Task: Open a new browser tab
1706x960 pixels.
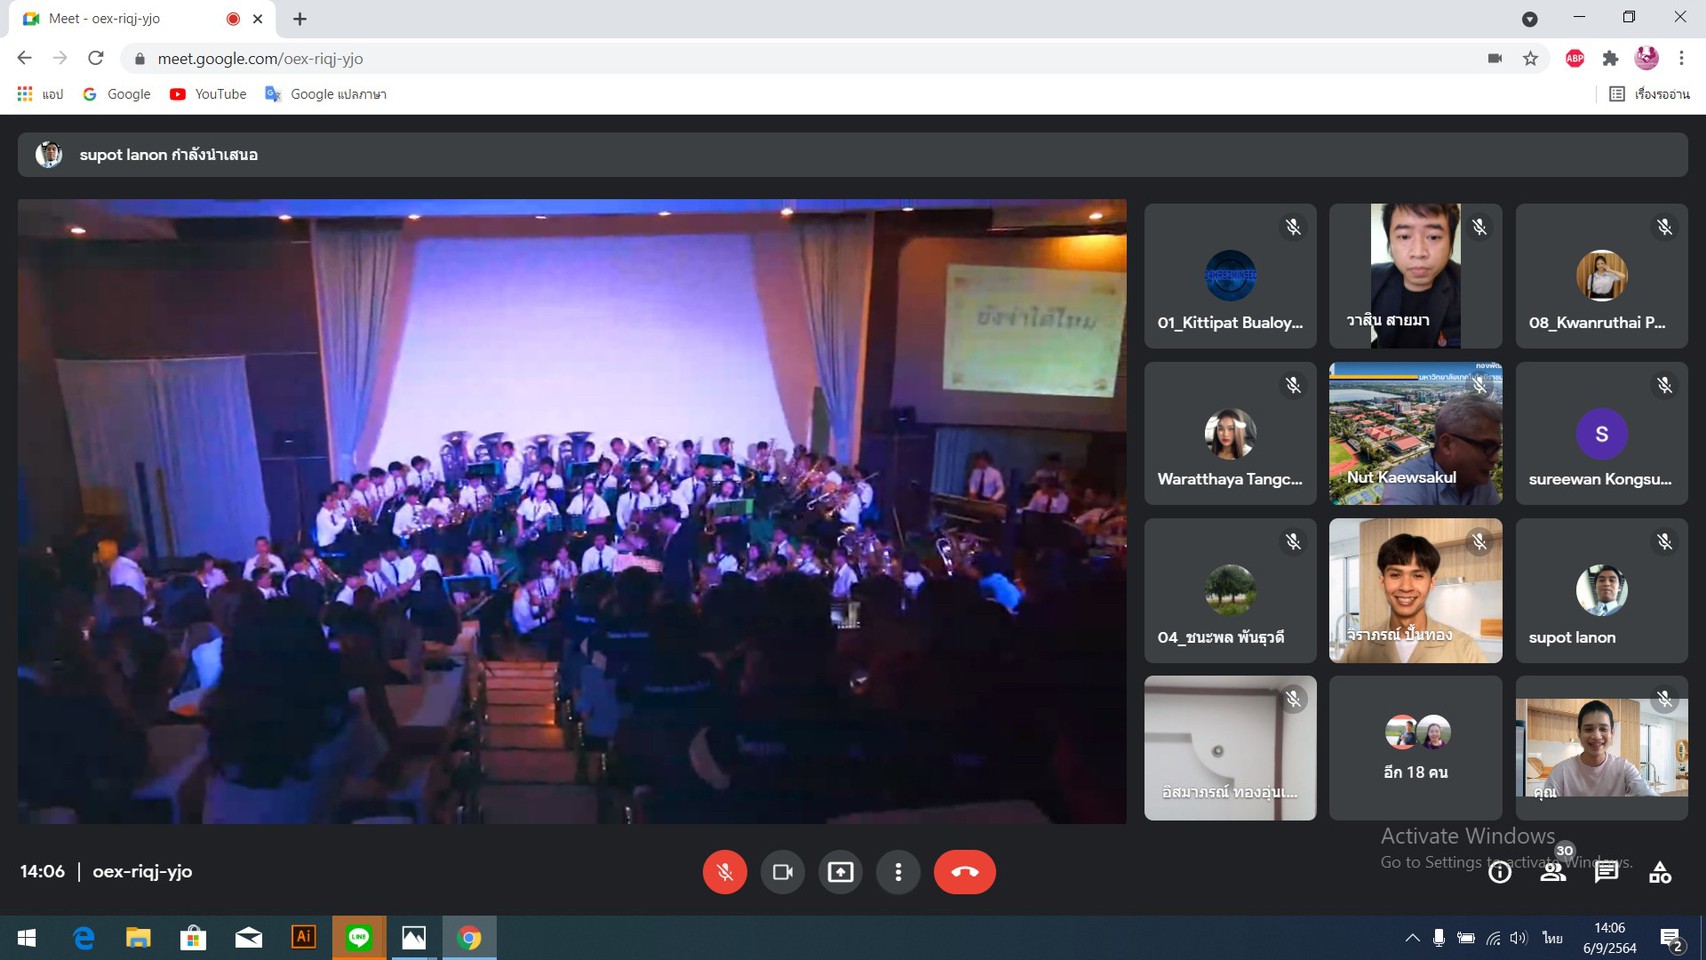Action: point(300,19)
